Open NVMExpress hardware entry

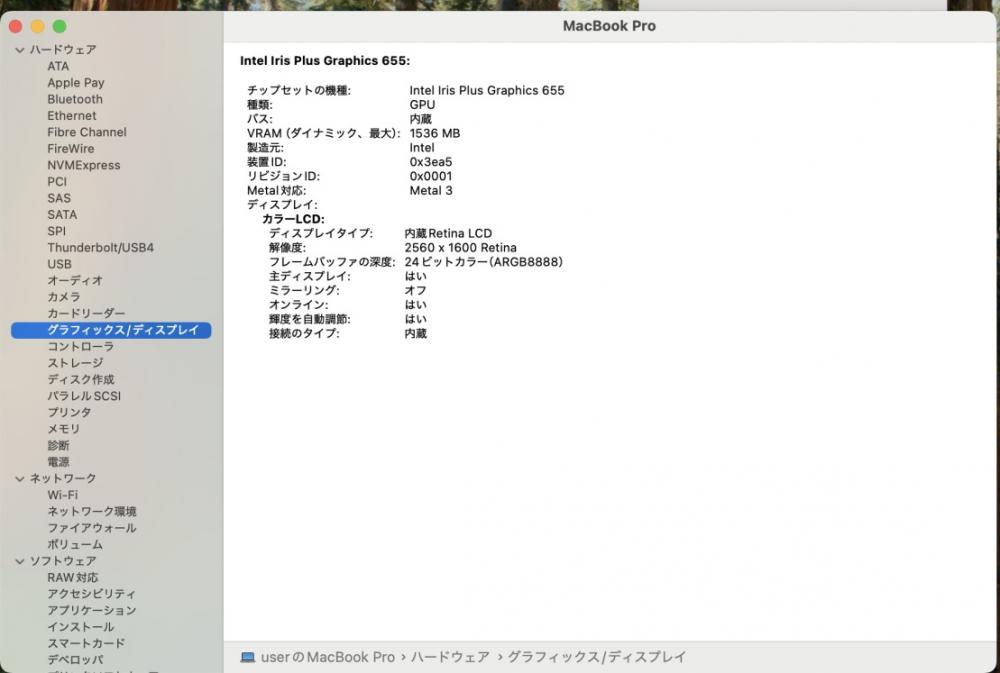click(84, 165)
